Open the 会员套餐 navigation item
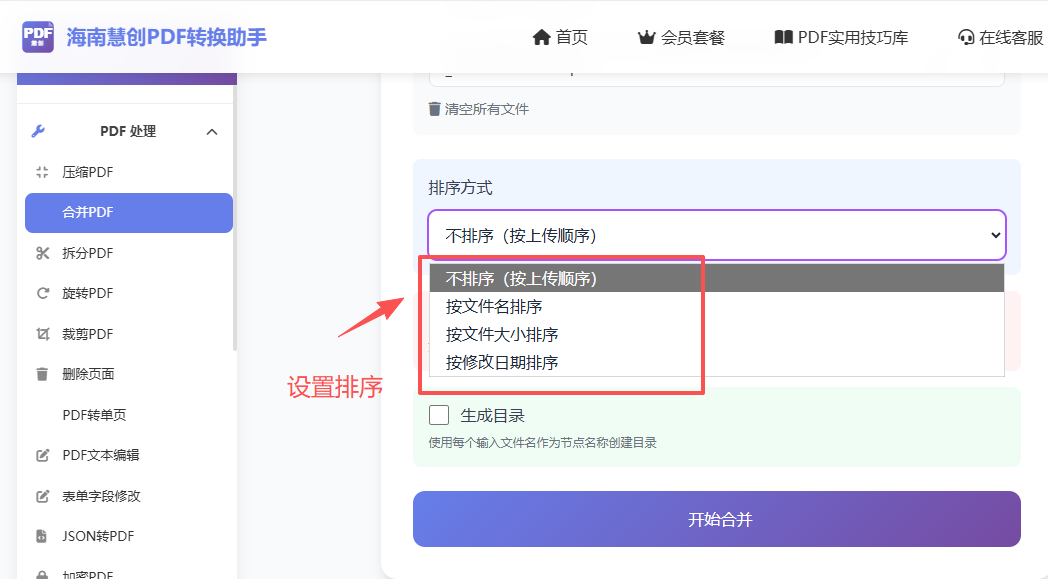 681,37
